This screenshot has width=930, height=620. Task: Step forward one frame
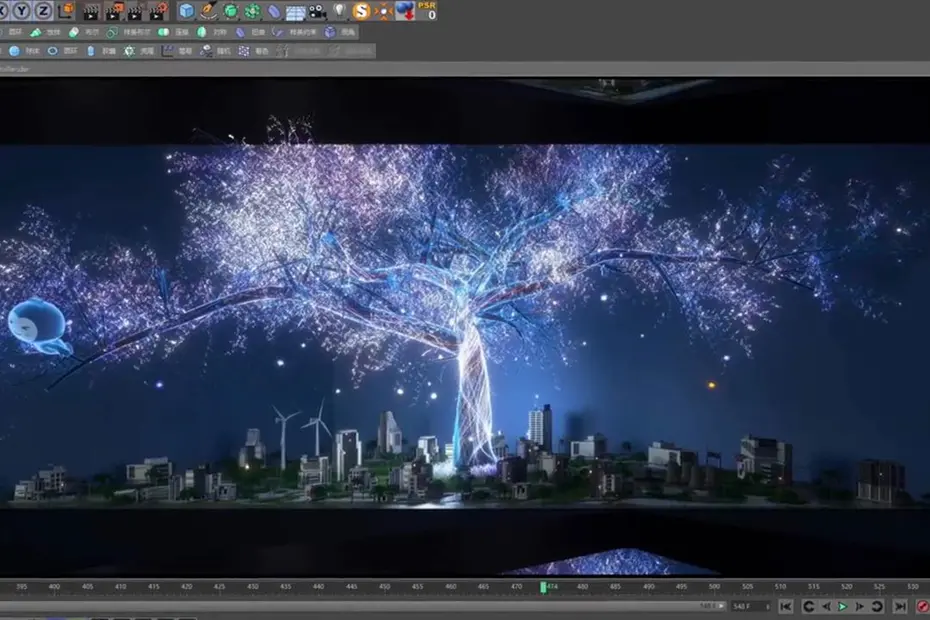[859, 606]
